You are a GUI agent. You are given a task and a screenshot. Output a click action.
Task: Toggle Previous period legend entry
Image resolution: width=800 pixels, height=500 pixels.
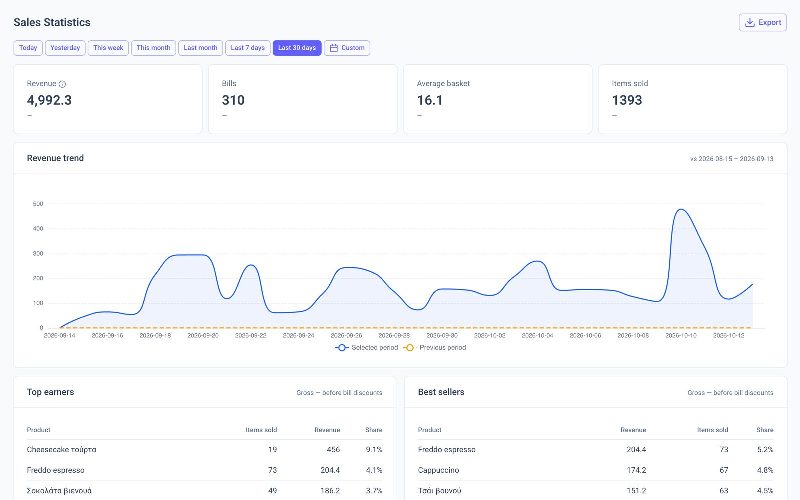coord(435,347)
